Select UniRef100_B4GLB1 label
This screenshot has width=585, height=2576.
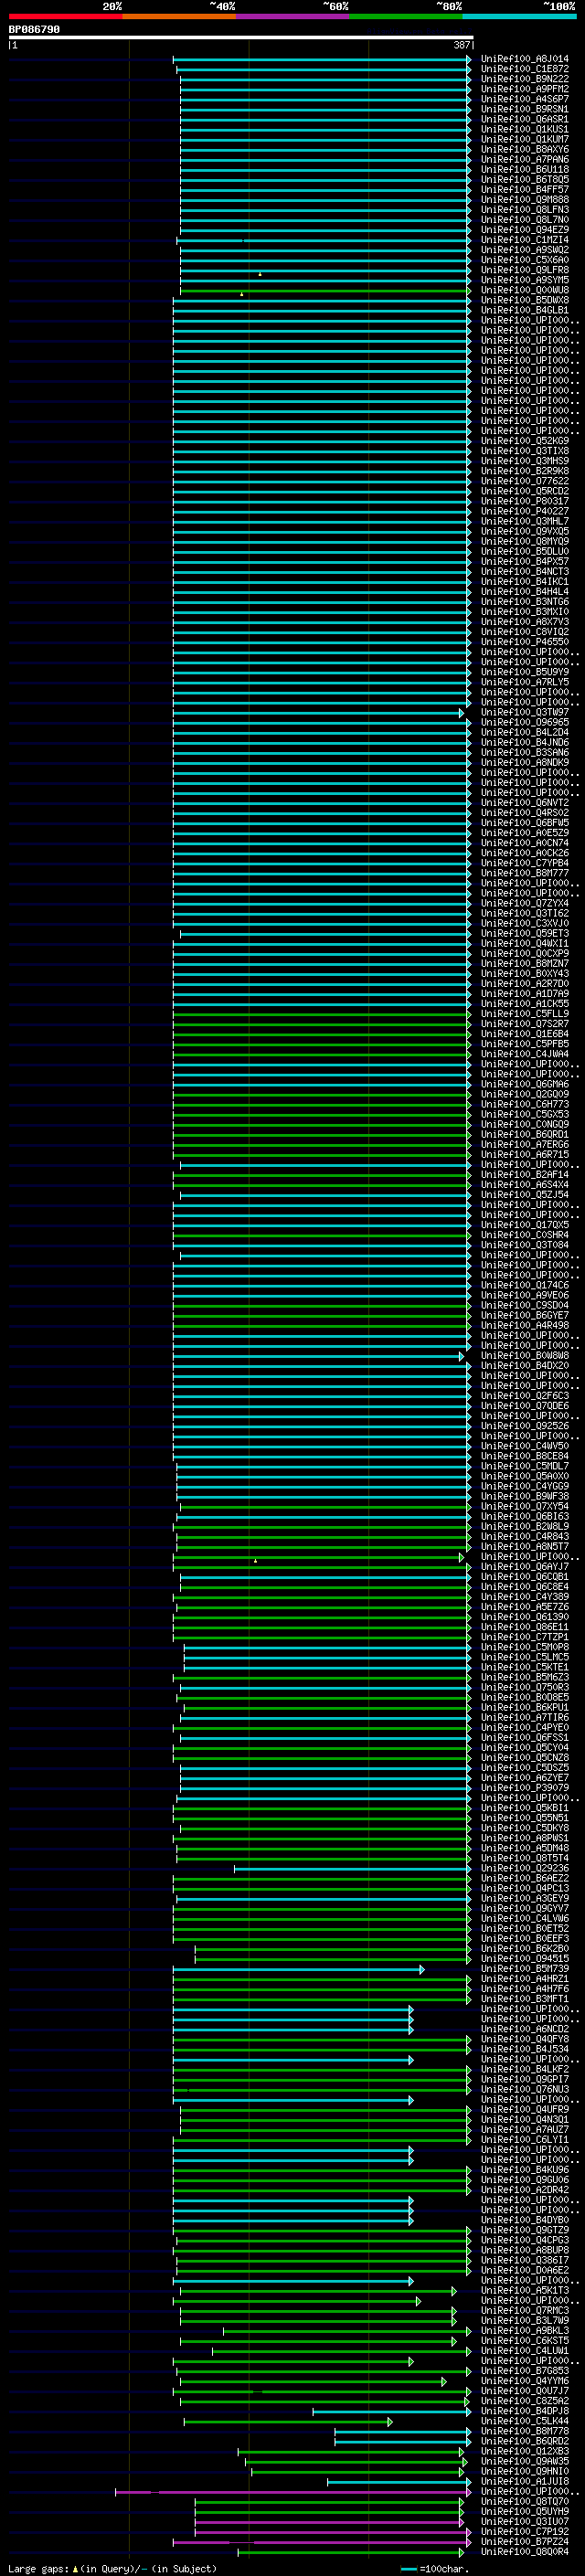(525, 310)
